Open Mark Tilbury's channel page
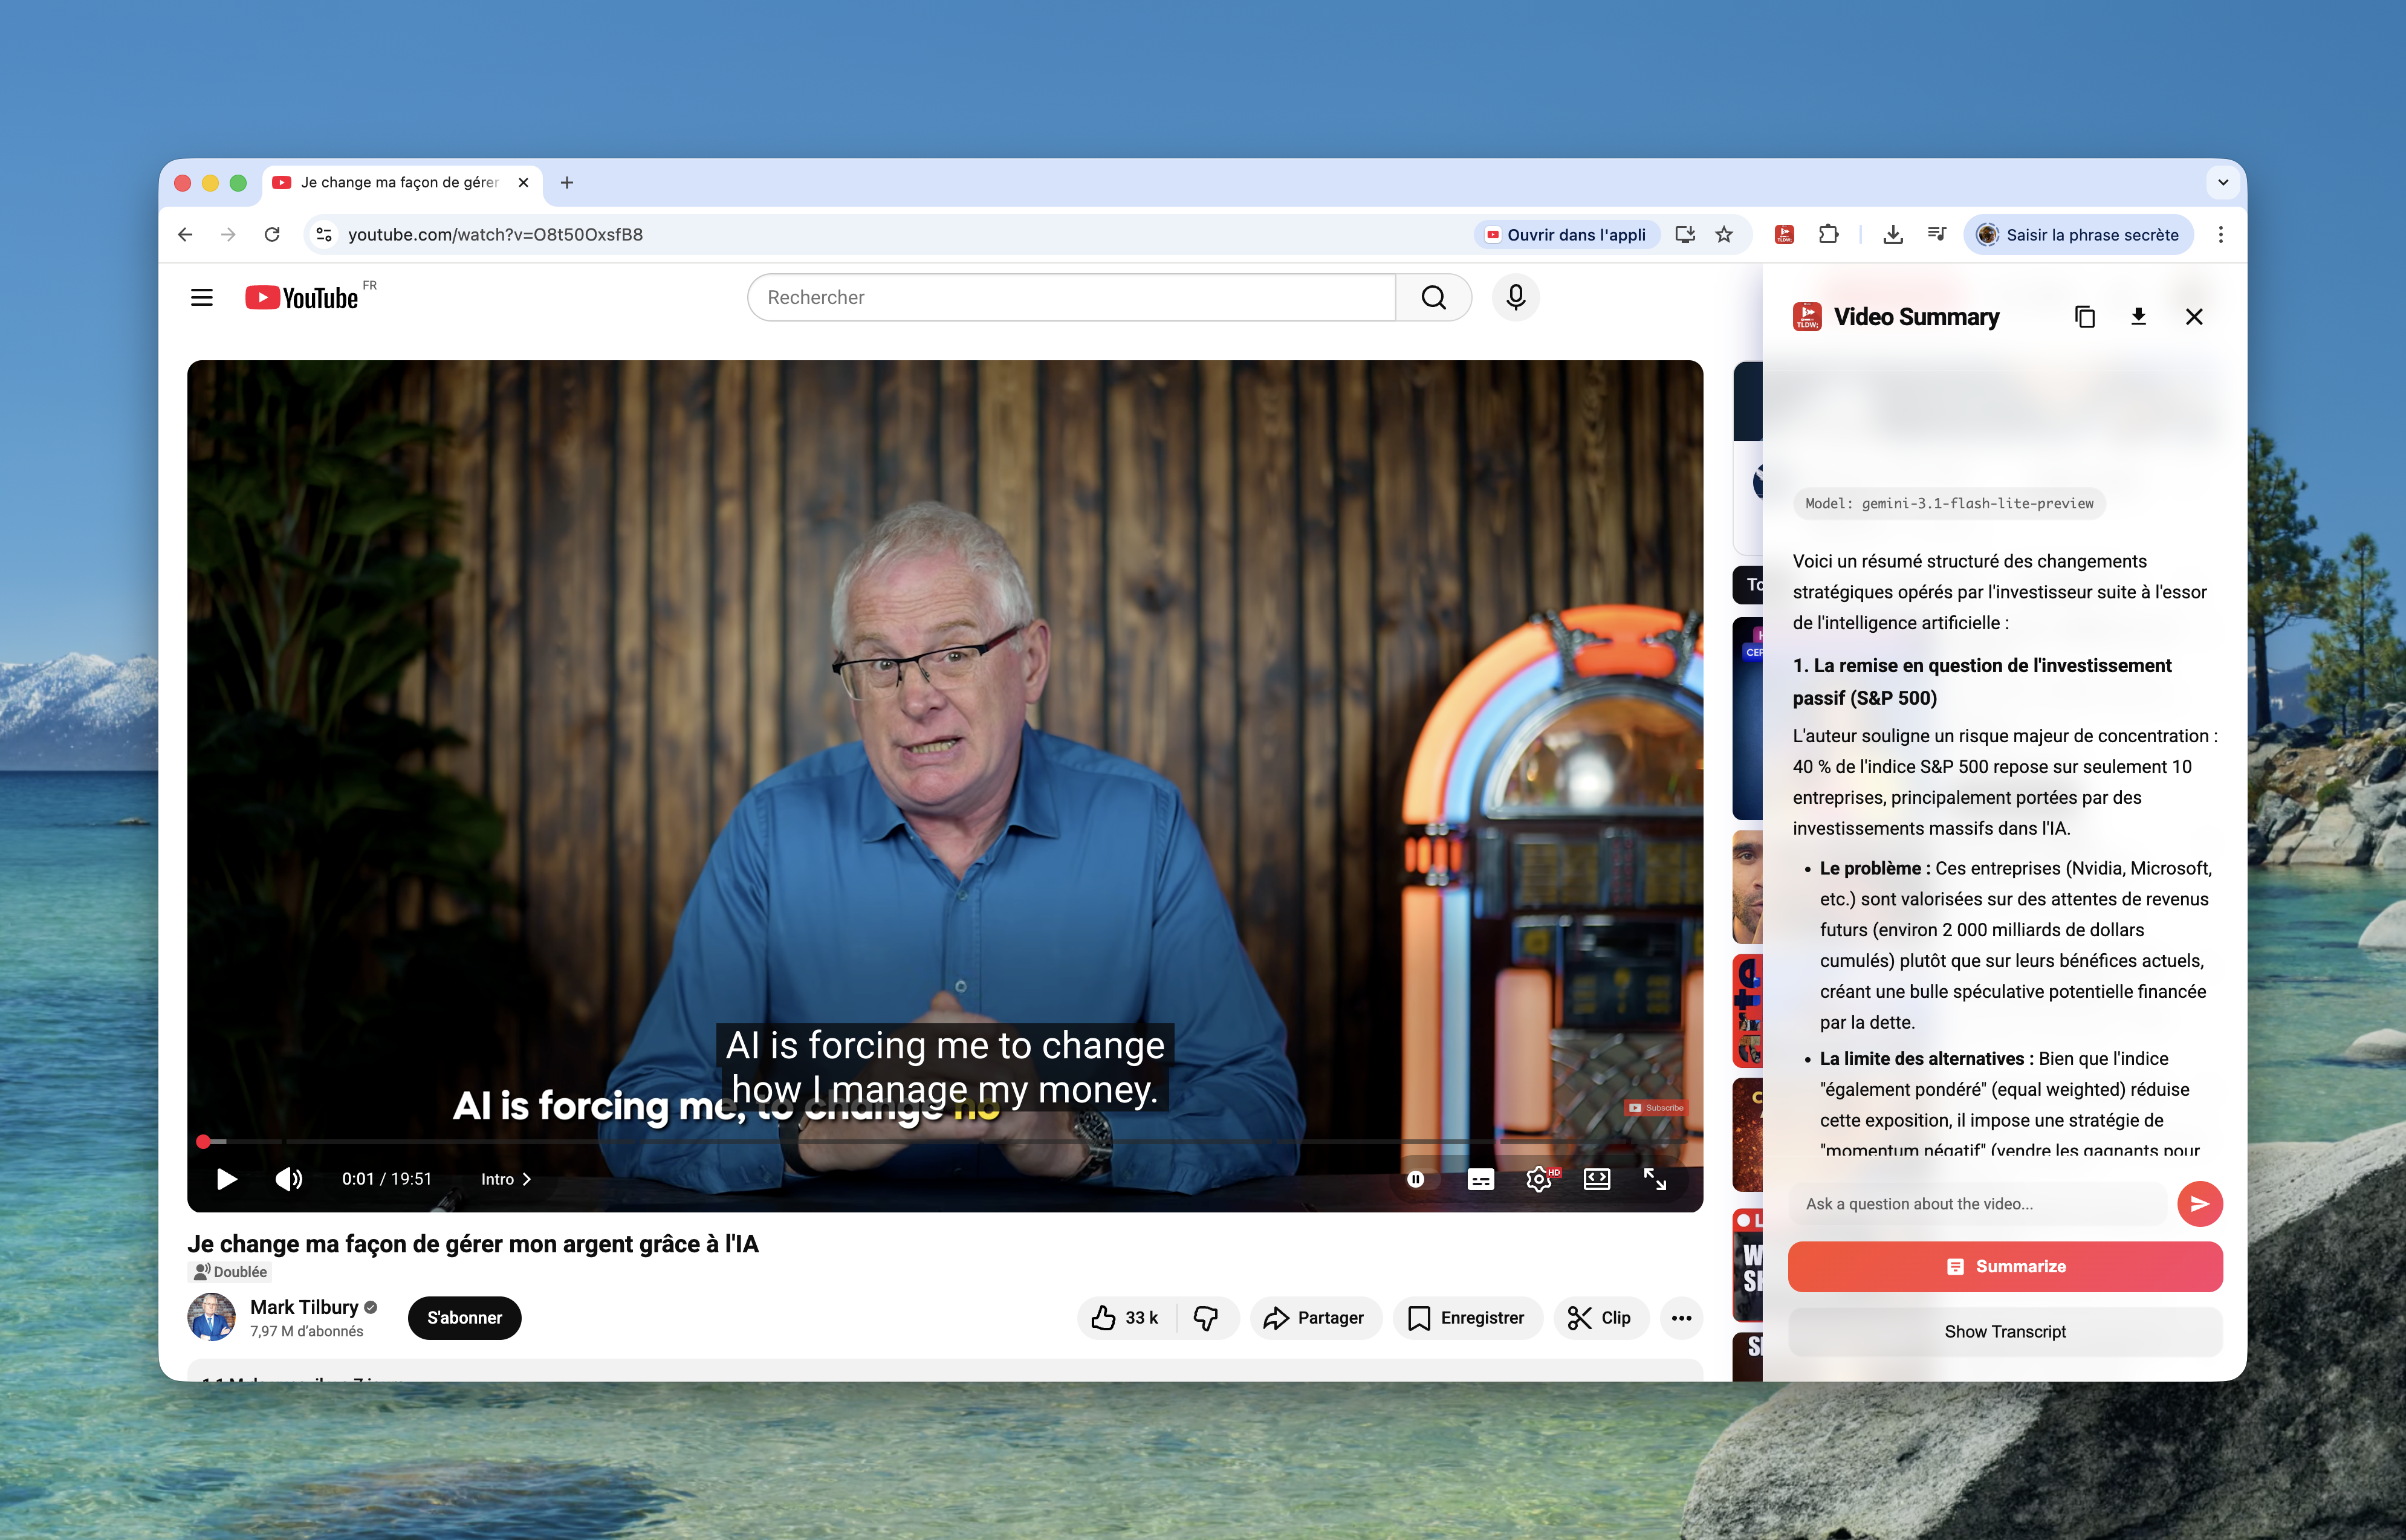 304,1307
